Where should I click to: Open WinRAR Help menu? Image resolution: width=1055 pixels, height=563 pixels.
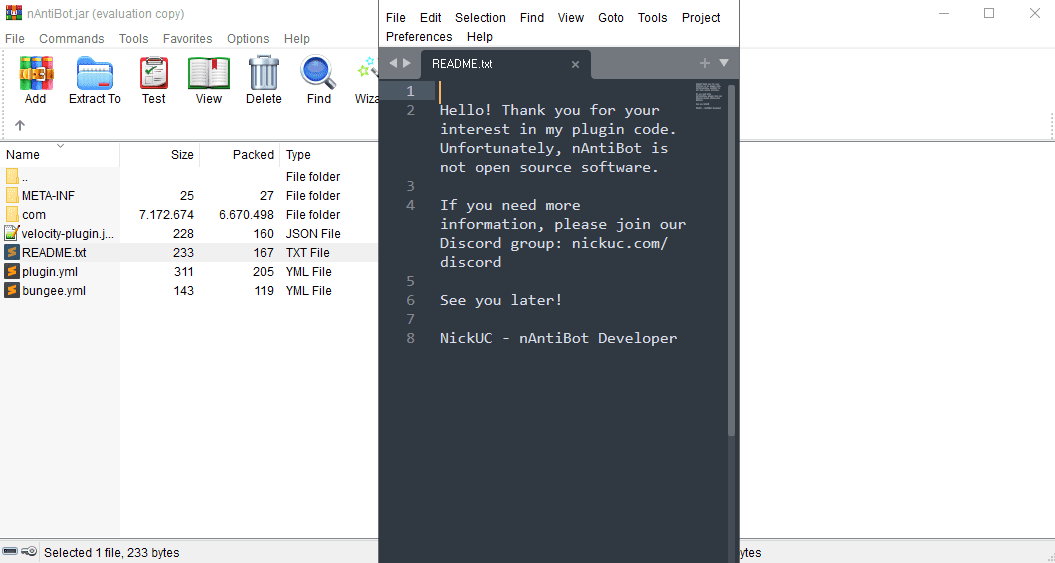click(296, 38)
